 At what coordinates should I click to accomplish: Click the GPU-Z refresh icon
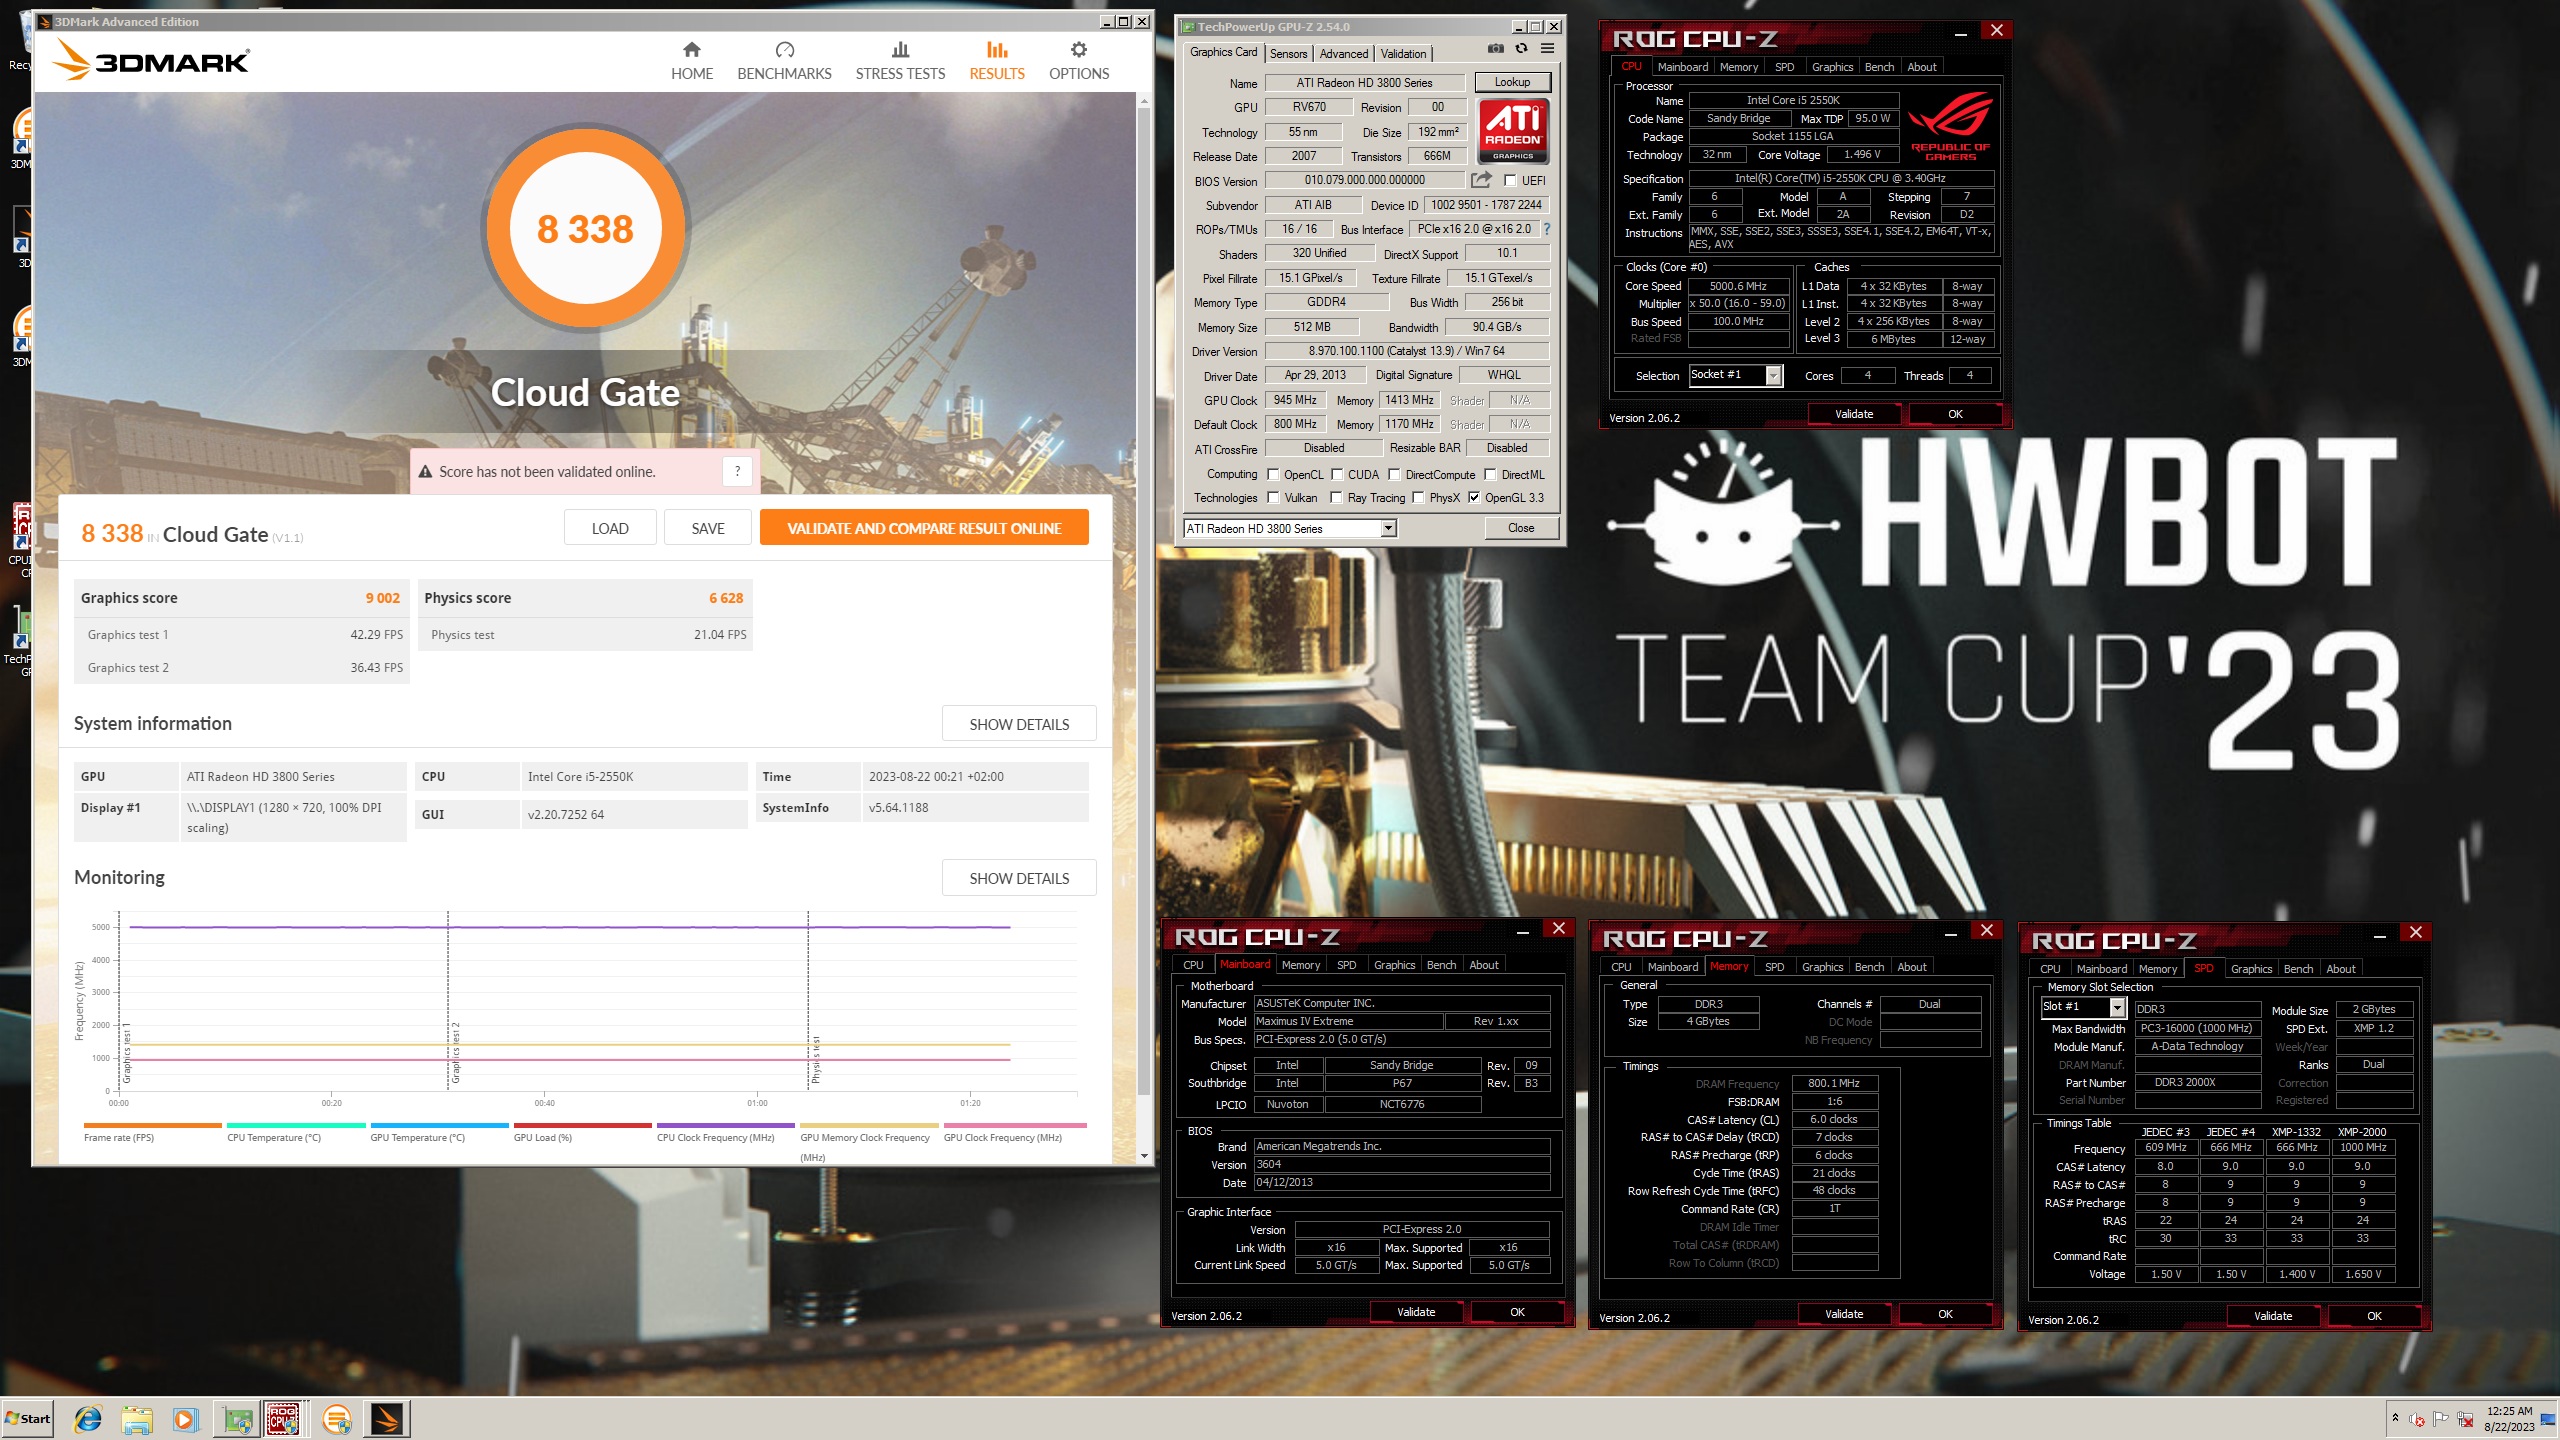pyautogui.click(x=1521, y=49)
